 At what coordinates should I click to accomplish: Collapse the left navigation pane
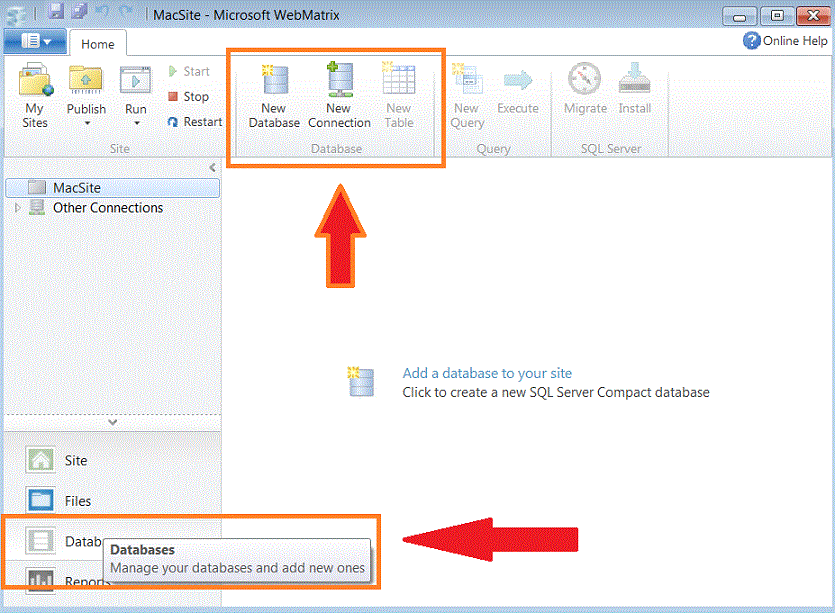[x=212, y=168]
